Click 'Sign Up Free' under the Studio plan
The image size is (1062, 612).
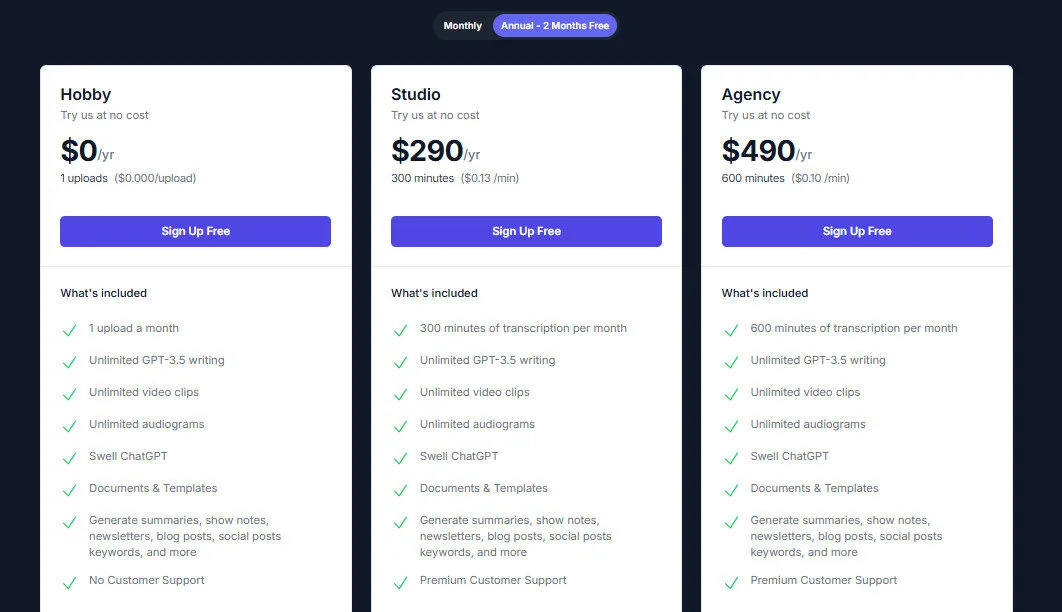(526, 231)
